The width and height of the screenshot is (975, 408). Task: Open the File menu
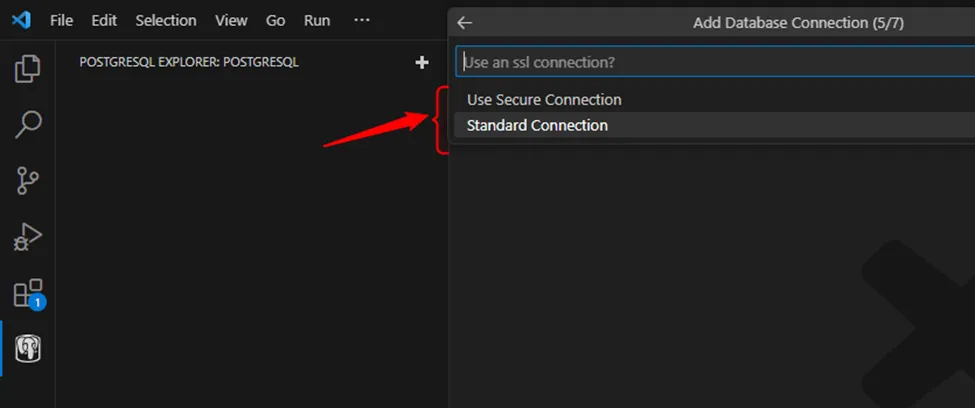[x=61, y=20]
